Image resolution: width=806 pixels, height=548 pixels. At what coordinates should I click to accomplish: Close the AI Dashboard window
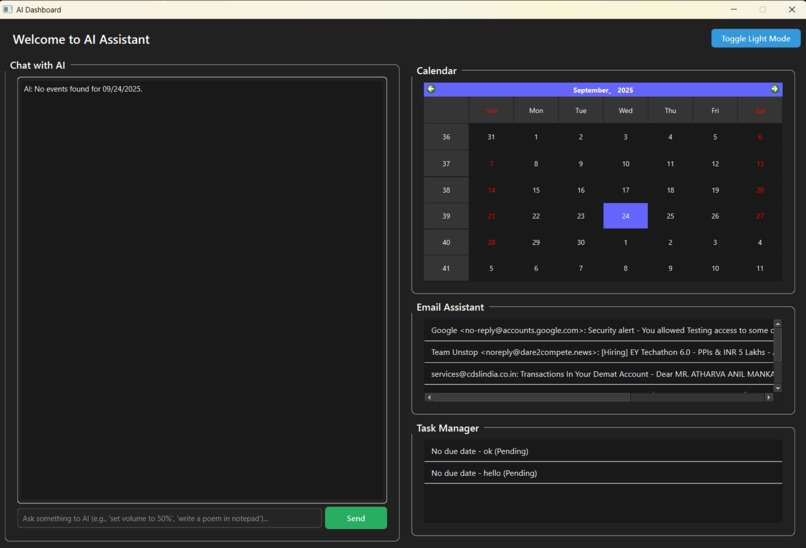(792, 9)
